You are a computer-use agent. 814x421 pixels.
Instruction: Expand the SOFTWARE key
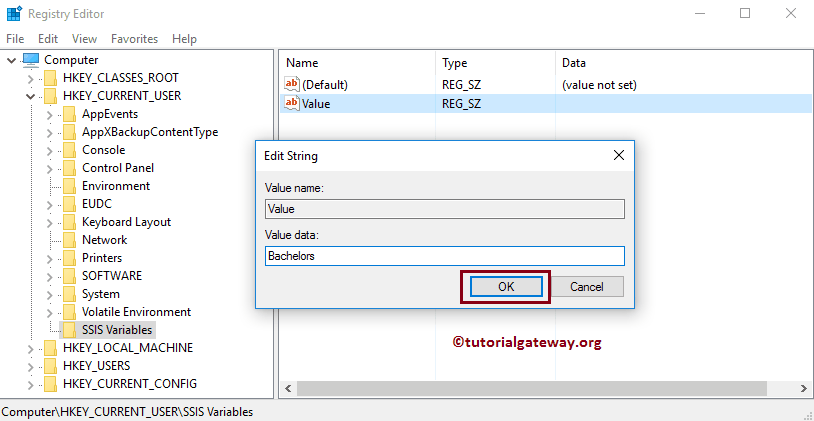point(49,277)
